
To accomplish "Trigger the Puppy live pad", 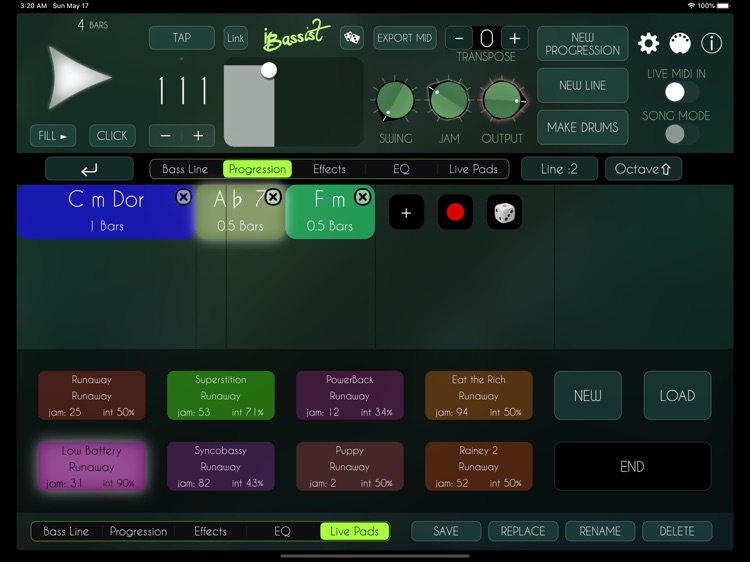I will [x=350, y=466].
